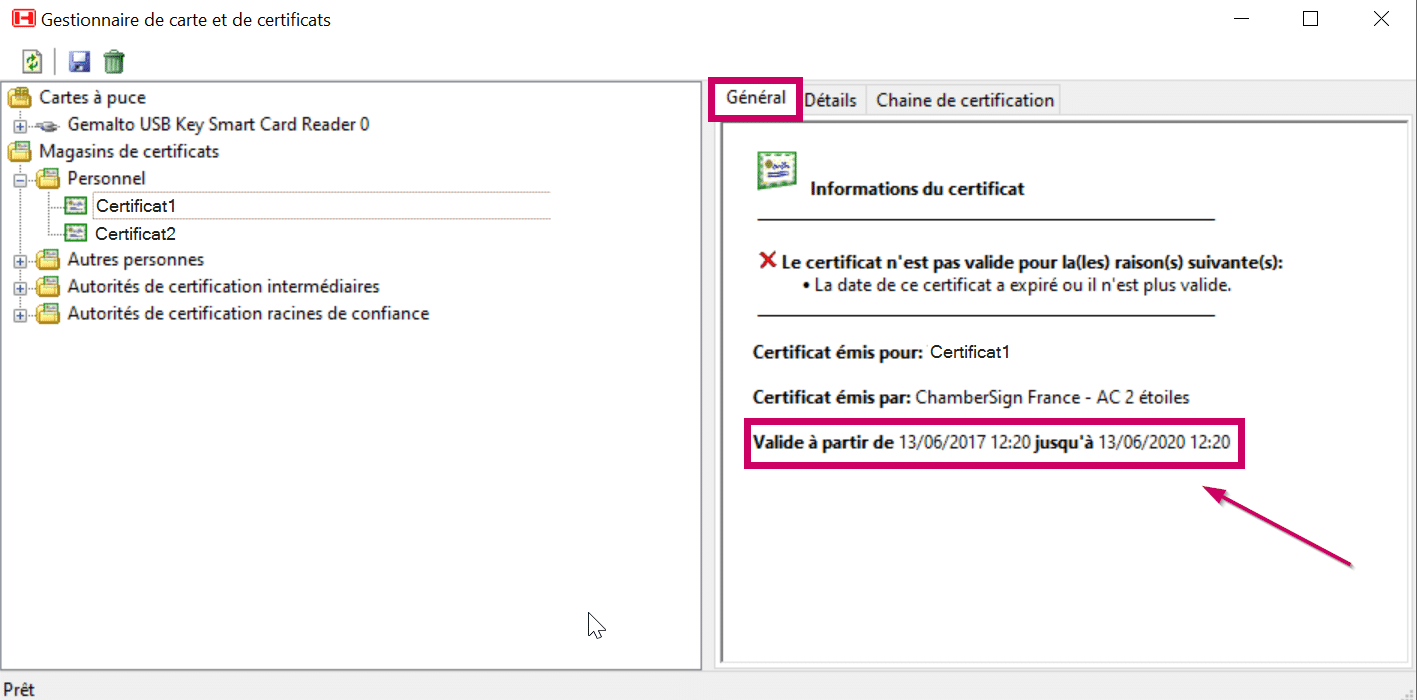Expand Autorités de certification racines de confiance
Image resolution: width=1417 pixels, height=700 pixels.
point(20,315)
